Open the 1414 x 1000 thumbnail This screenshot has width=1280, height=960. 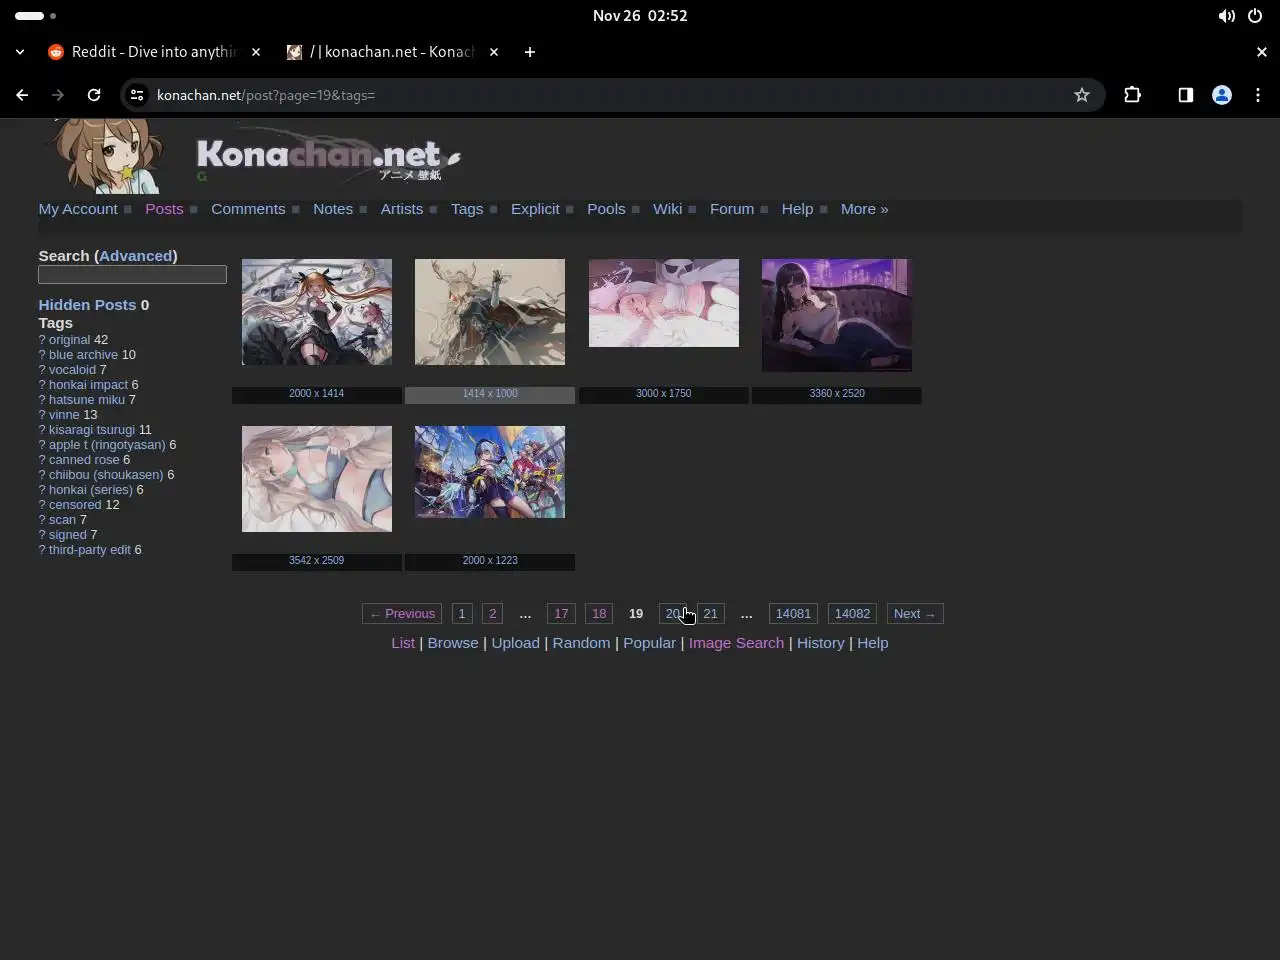point(490,312)
